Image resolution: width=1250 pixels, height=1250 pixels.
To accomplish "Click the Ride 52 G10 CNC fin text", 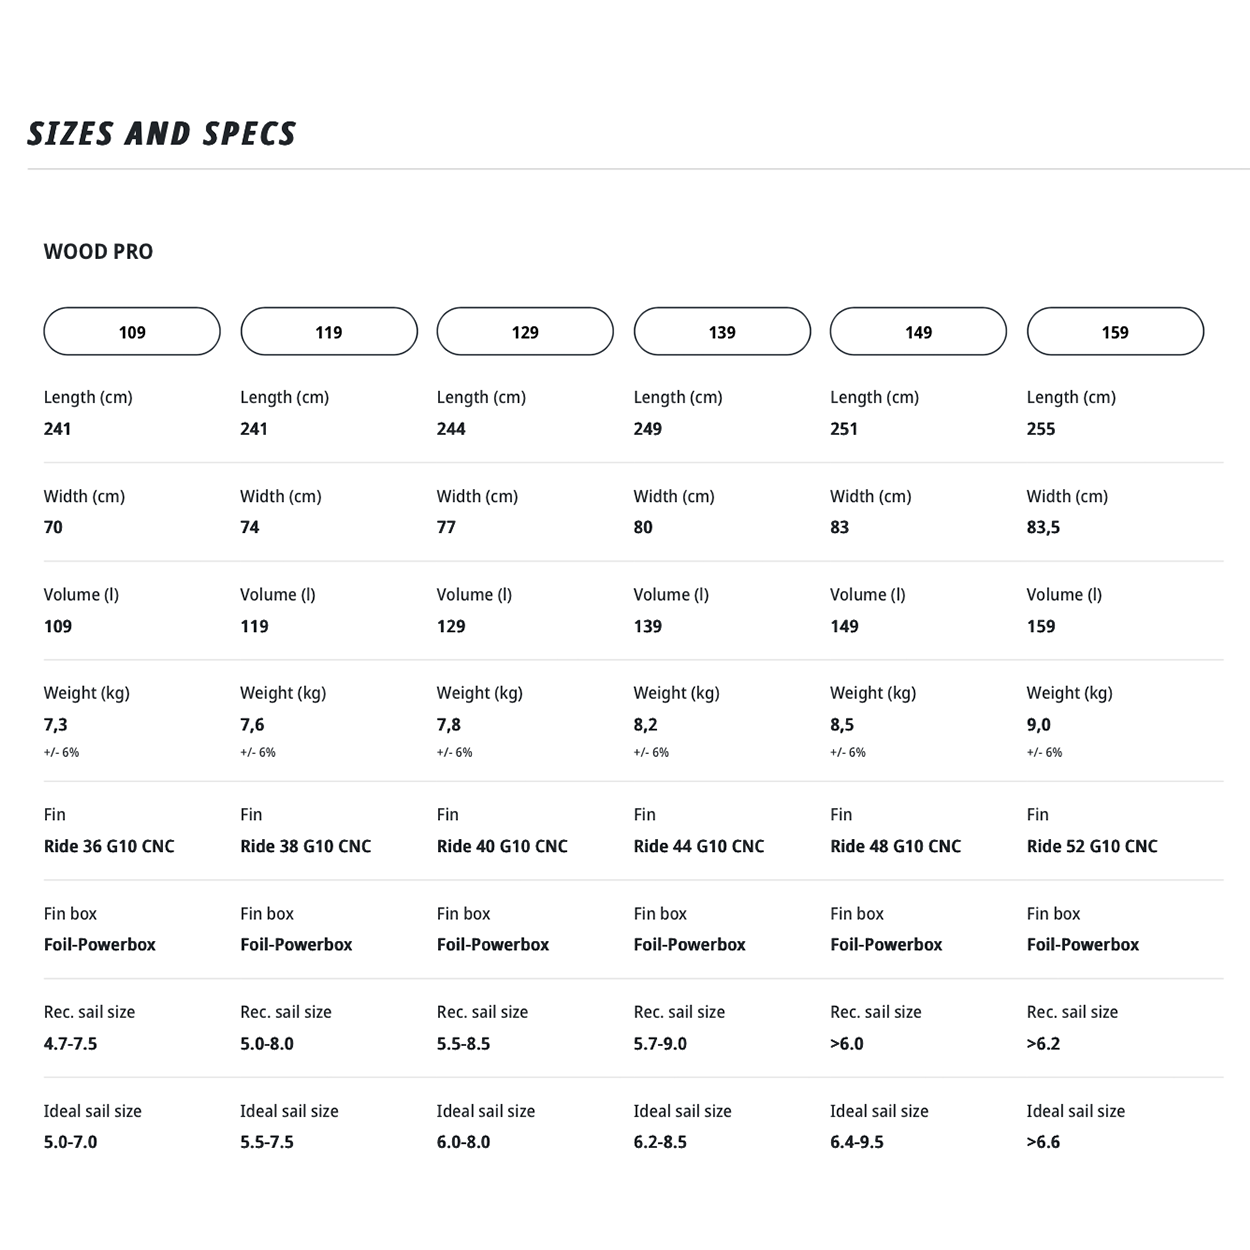I will click(1092, 846).
